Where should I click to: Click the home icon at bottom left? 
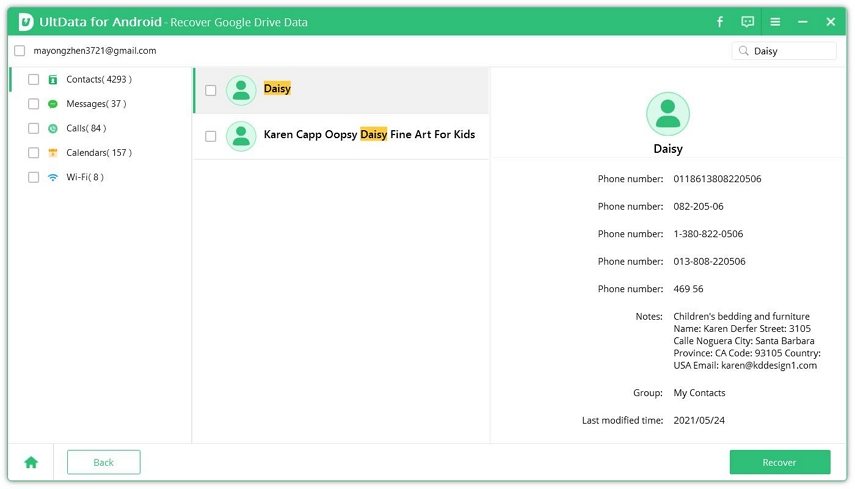(31, 462)
